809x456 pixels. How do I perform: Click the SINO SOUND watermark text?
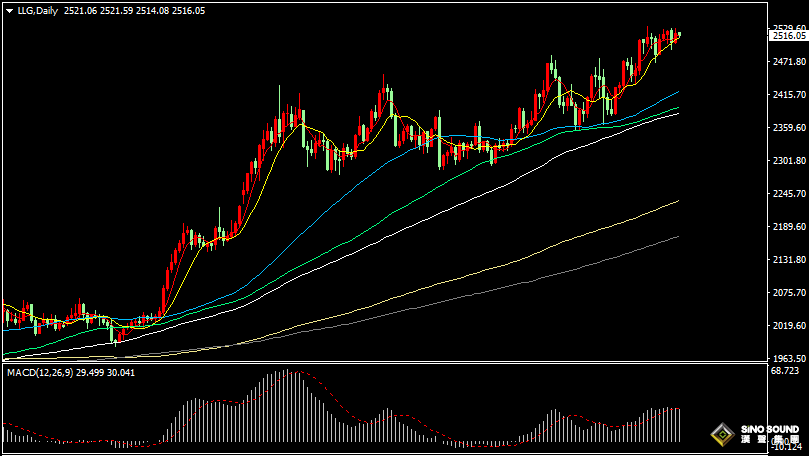tap(769, 430)
